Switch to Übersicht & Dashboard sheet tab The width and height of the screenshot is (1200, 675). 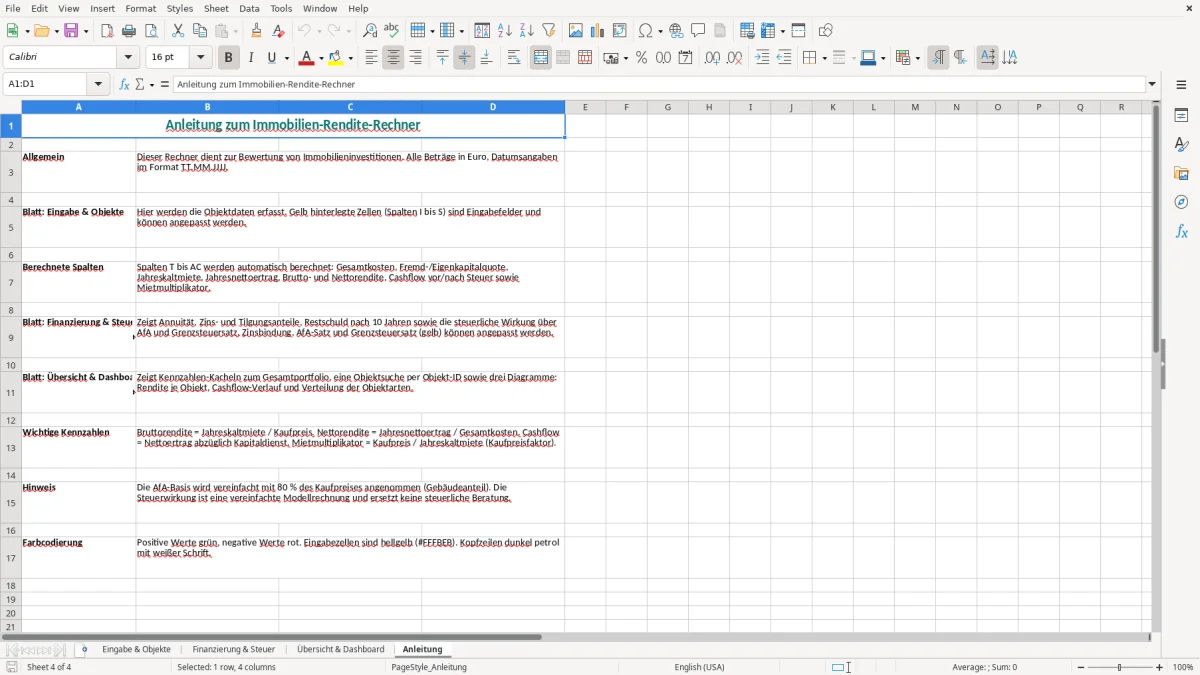[341, 650]
